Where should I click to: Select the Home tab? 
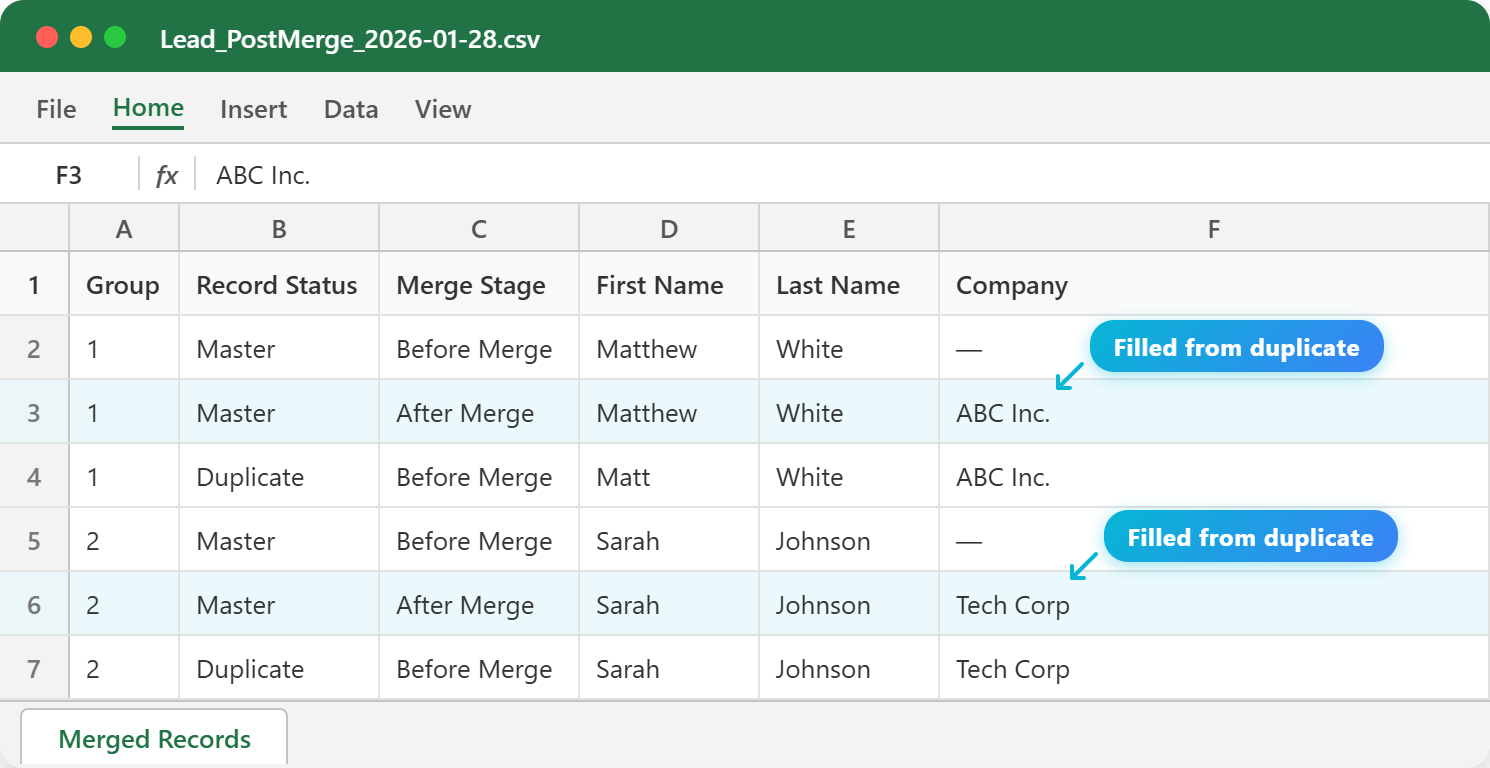click(147, 108)
